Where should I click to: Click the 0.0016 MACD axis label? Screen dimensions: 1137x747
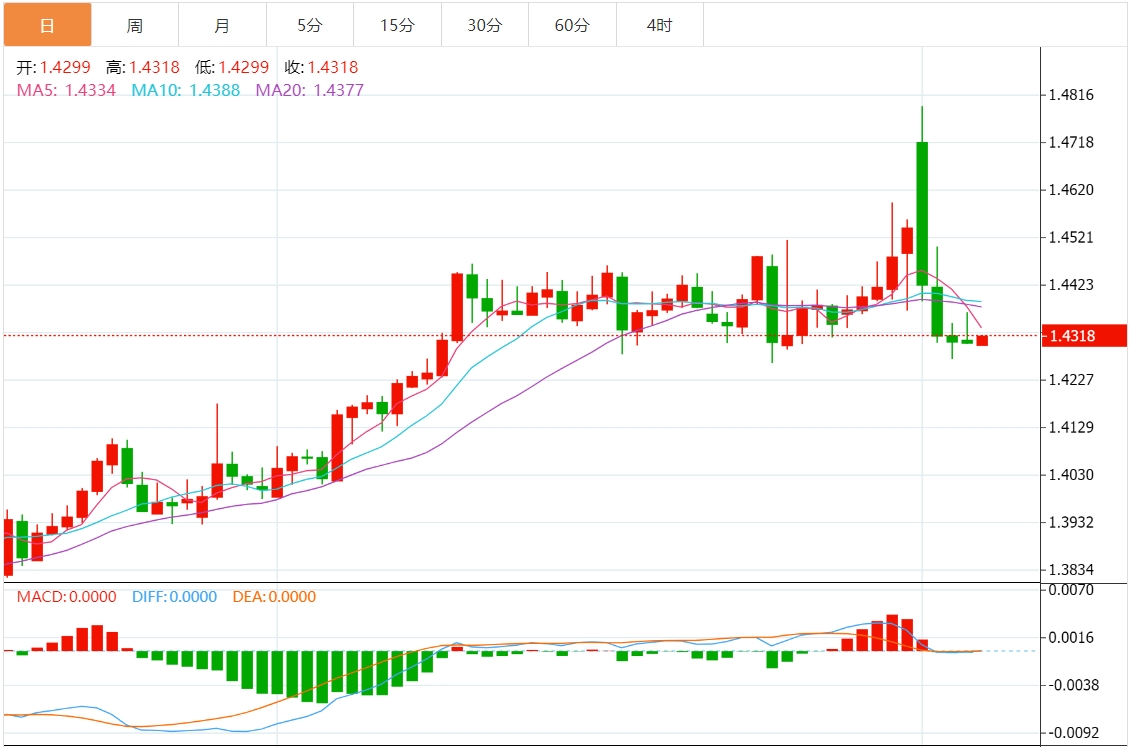click(x=1071, y=637)
